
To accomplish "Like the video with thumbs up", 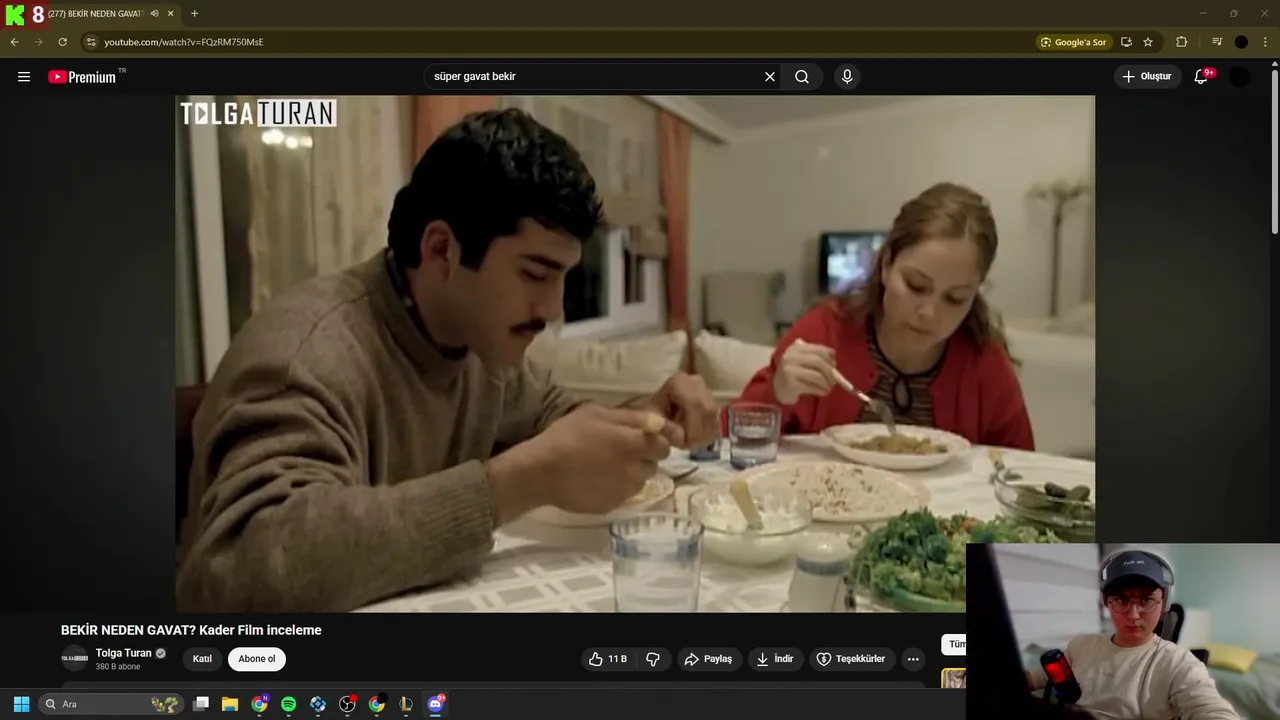I will [608, 659].
